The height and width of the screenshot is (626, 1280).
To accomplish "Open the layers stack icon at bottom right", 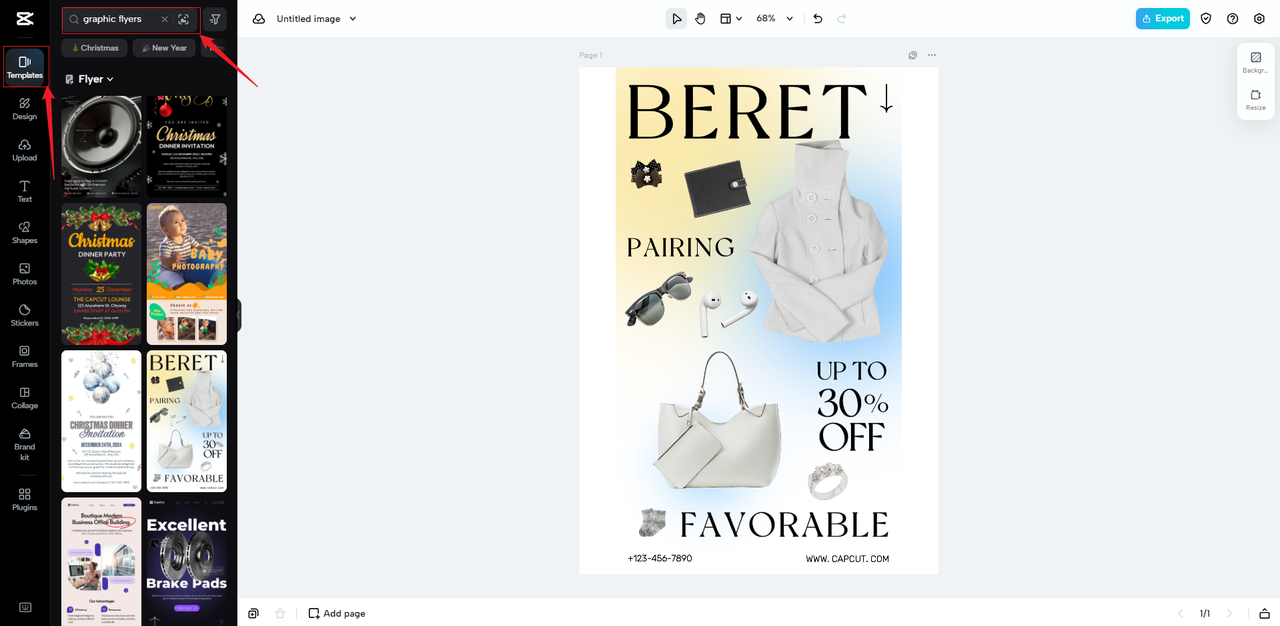I will (x=1264, y=613).
